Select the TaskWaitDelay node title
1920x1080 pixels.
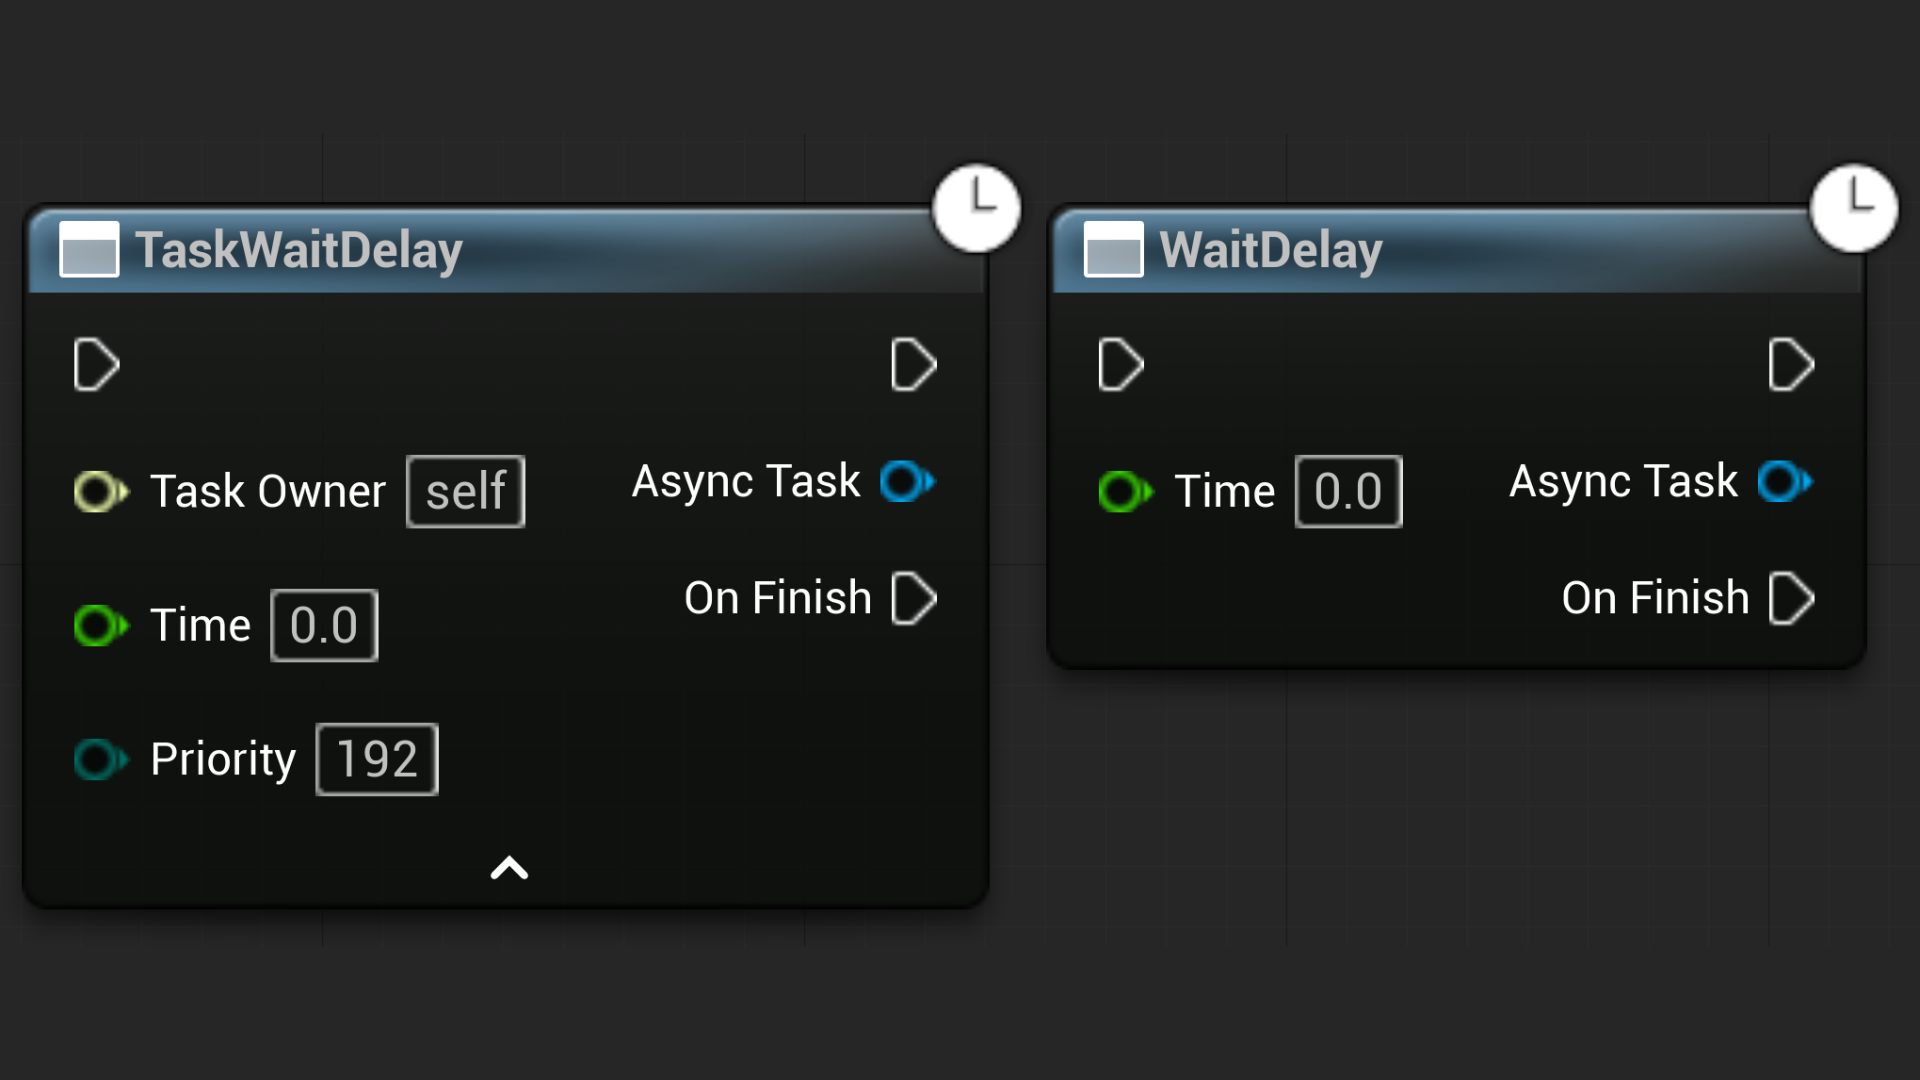click(298, 250)
